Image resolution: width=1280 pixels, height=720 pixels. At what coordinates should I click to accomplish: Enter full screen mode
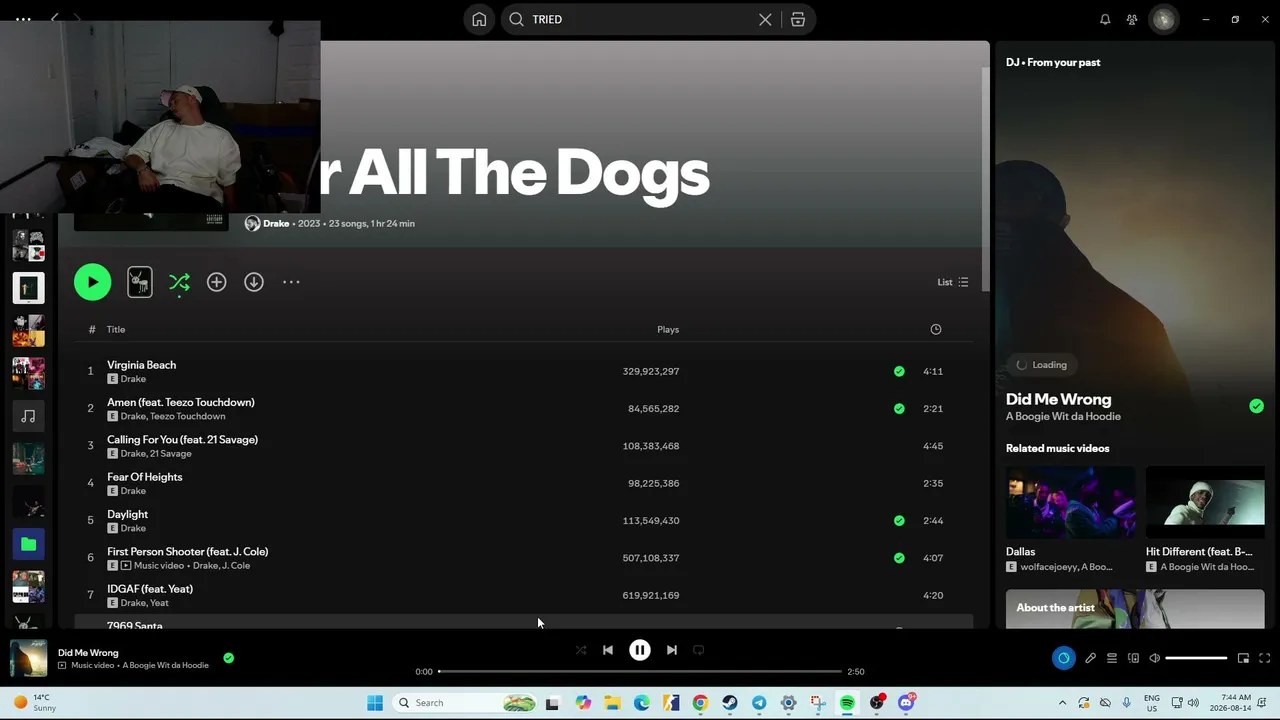tap(1264, 658)
